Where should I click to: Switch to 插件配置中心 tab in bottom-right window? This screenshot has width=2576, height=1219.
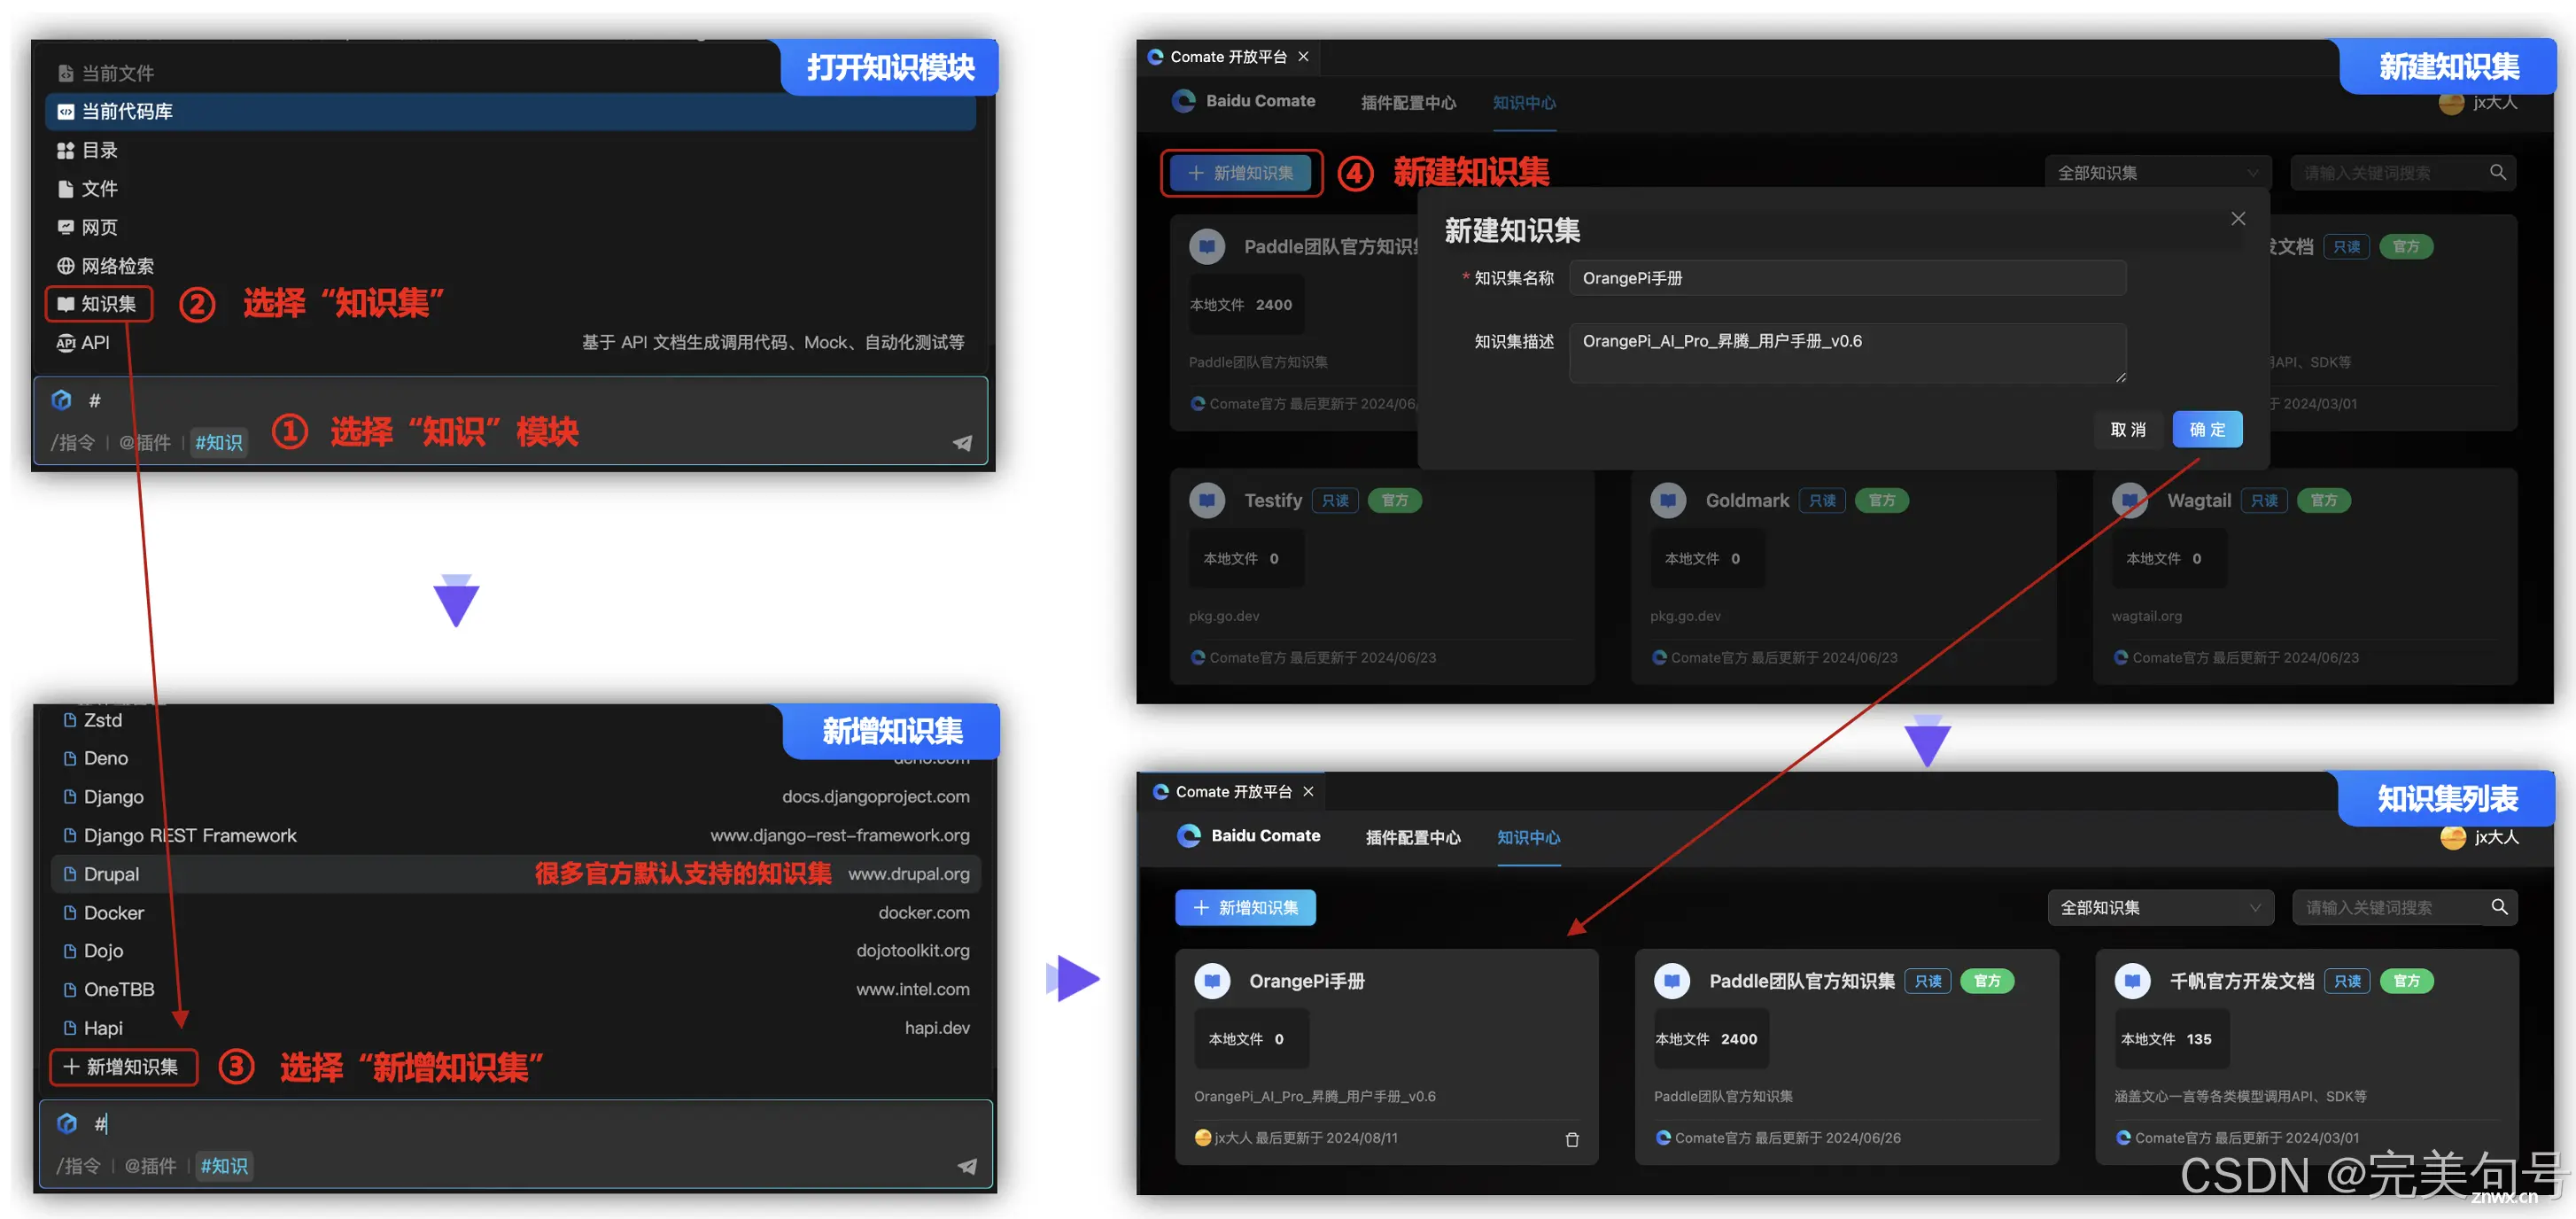[x=1413, y=837]
